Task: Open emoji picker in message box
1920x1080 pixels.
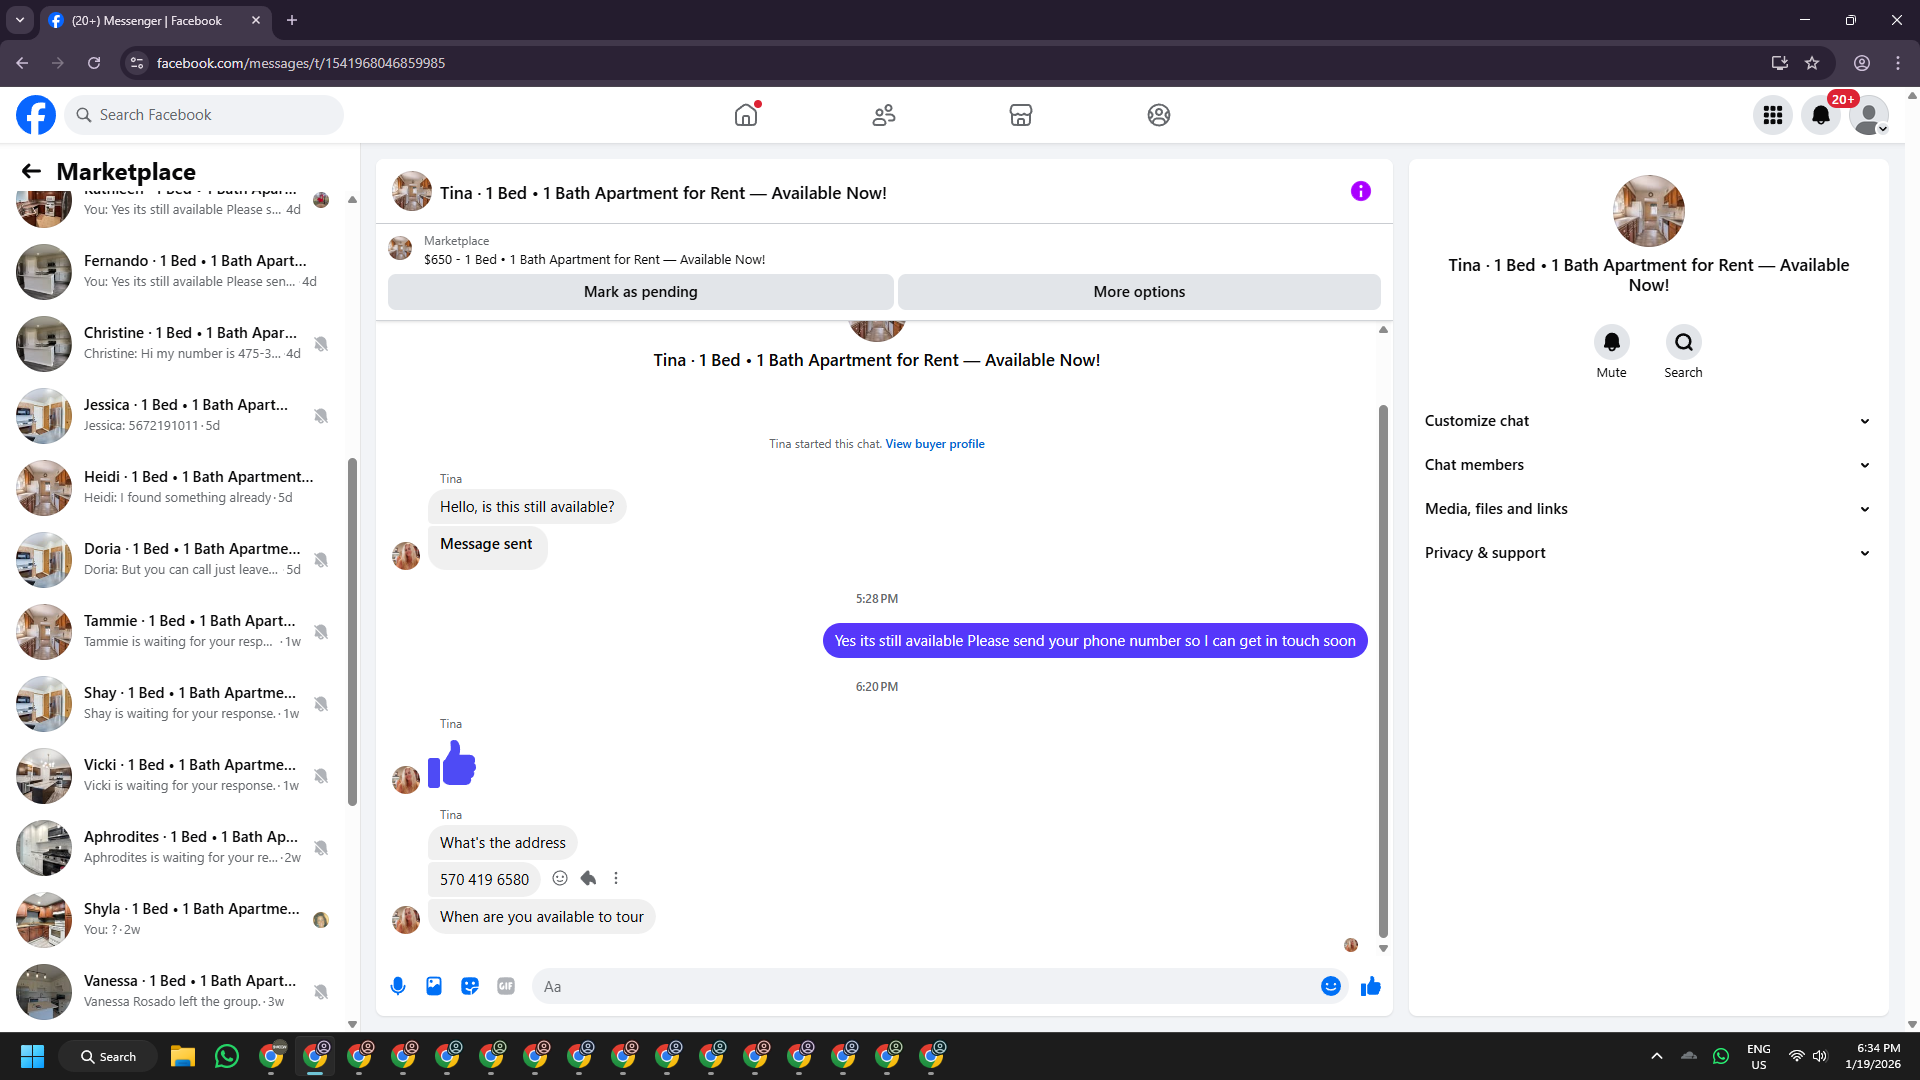Action: [1330, 986]
